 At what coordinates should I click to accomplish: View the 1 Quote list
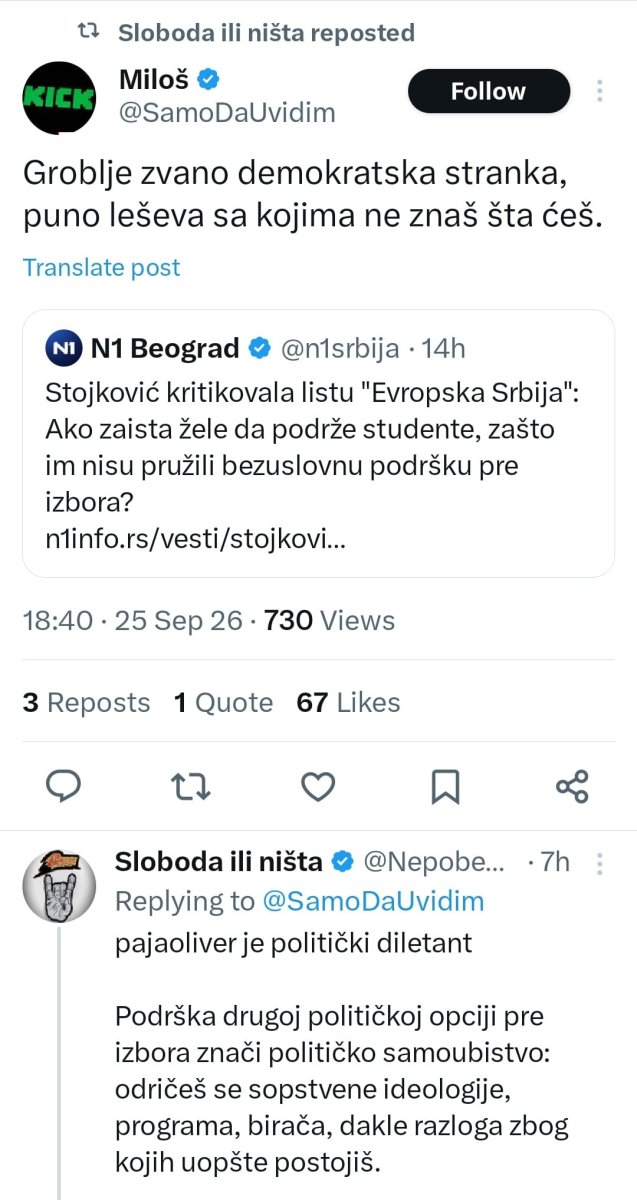click(x=223, y=703)
